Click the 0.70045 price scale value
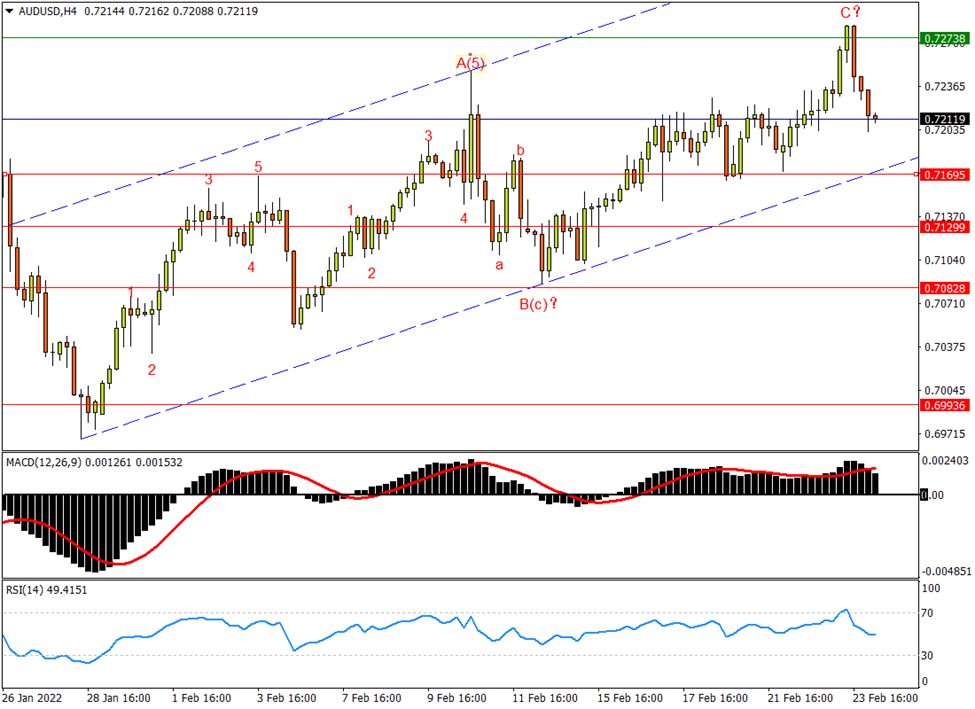Screen dimensions: 975x709 945,391
